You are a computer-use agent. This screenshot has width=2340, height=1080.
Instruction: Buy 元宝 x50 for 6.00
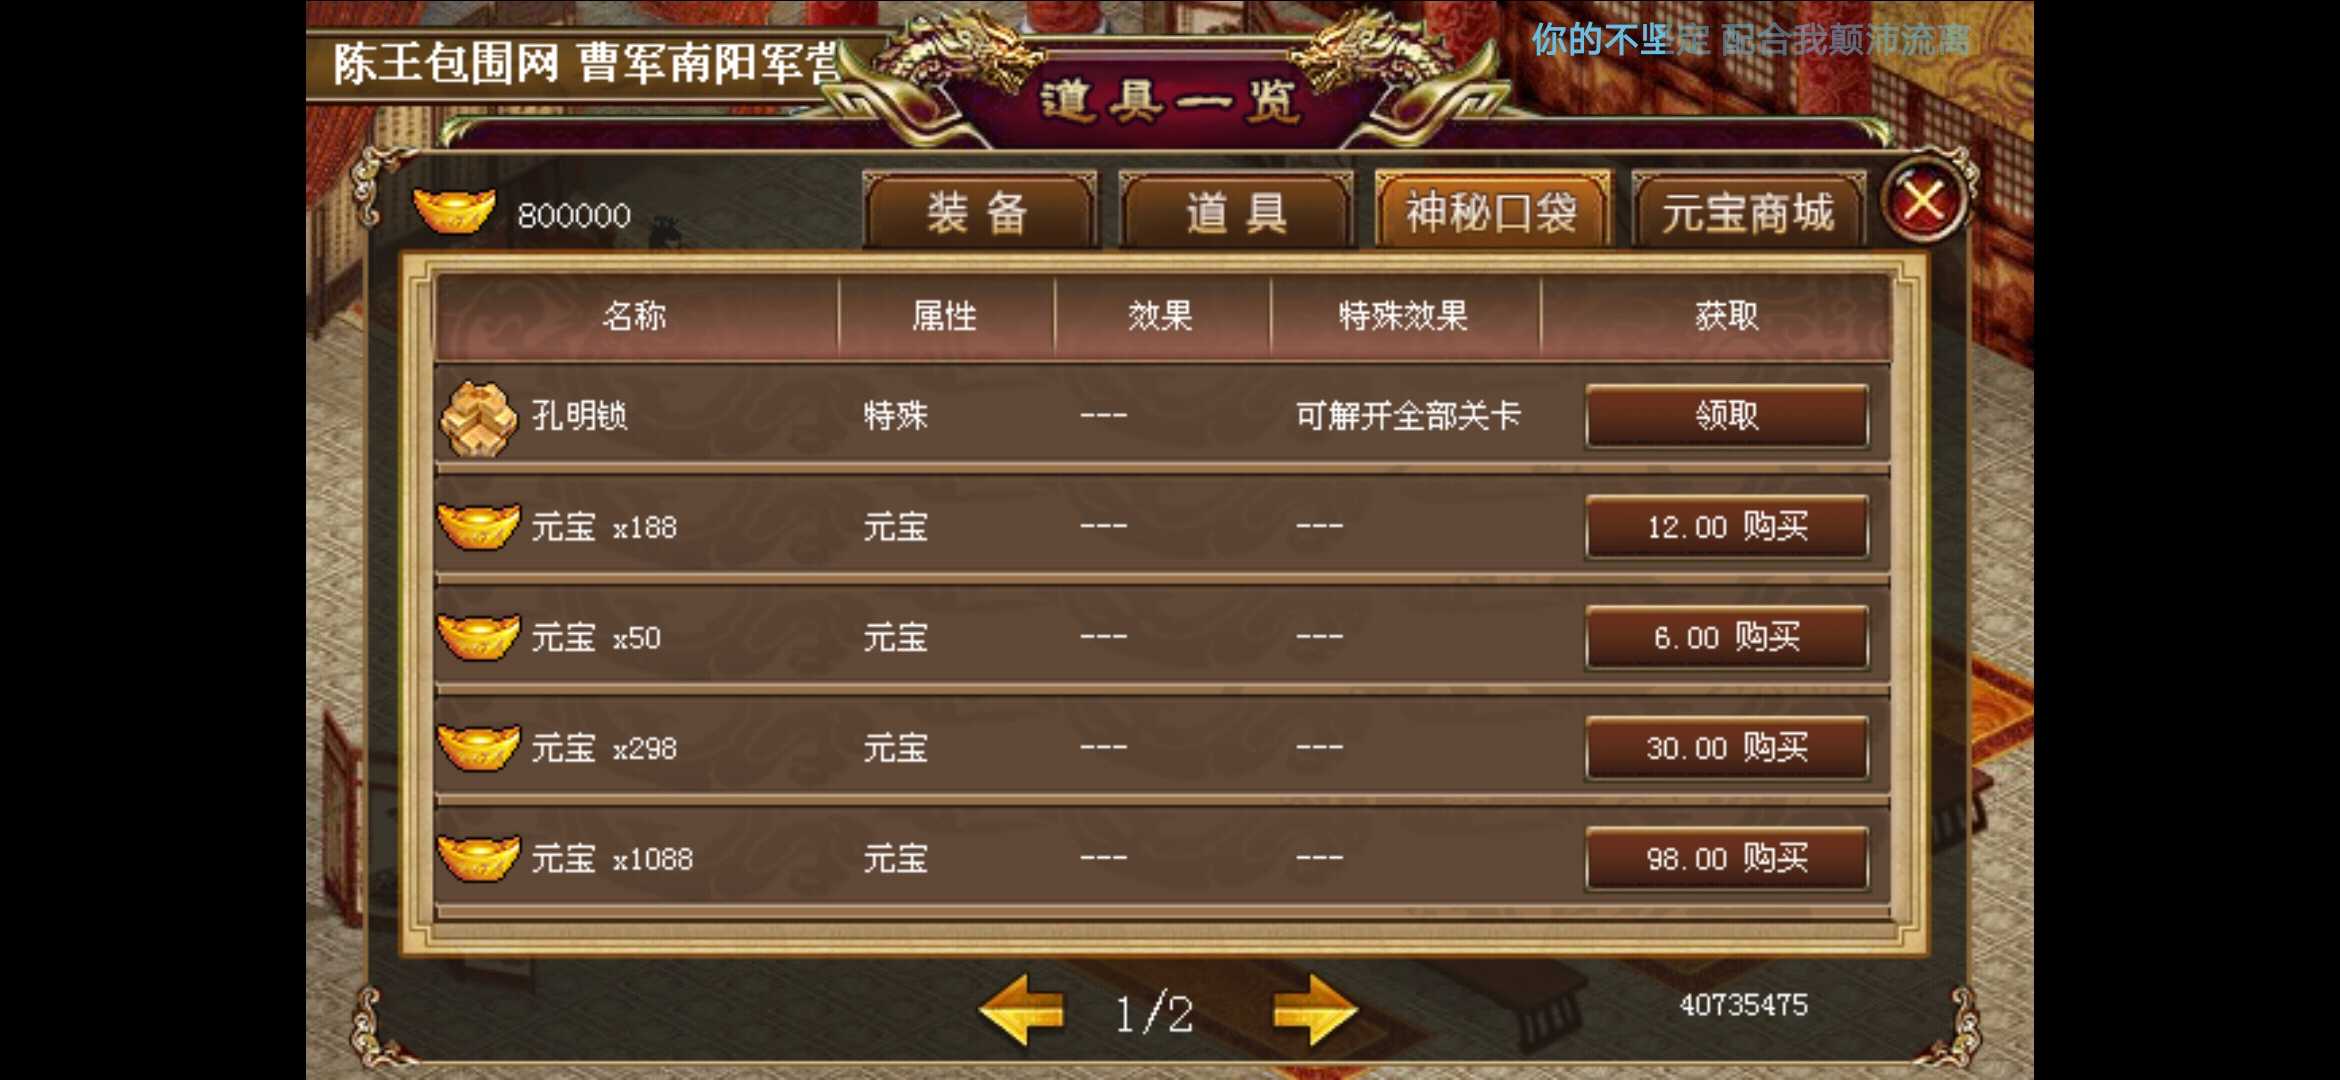[x=1727, y=637]
